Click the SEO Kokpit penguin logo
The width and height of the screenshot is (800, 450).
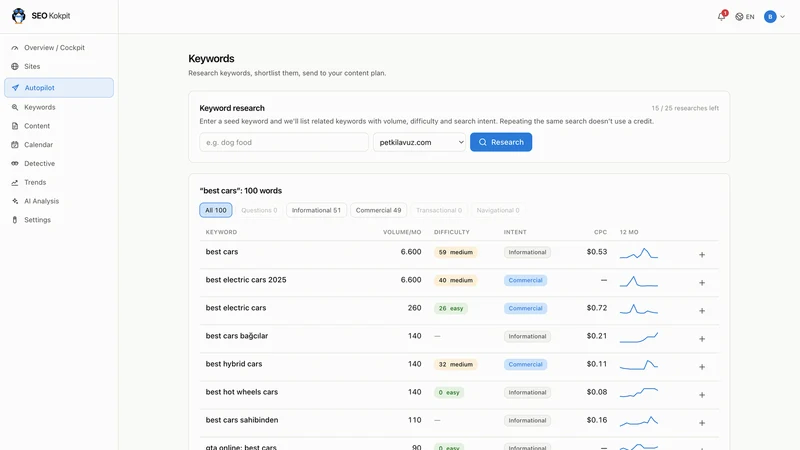coord(19,16)
